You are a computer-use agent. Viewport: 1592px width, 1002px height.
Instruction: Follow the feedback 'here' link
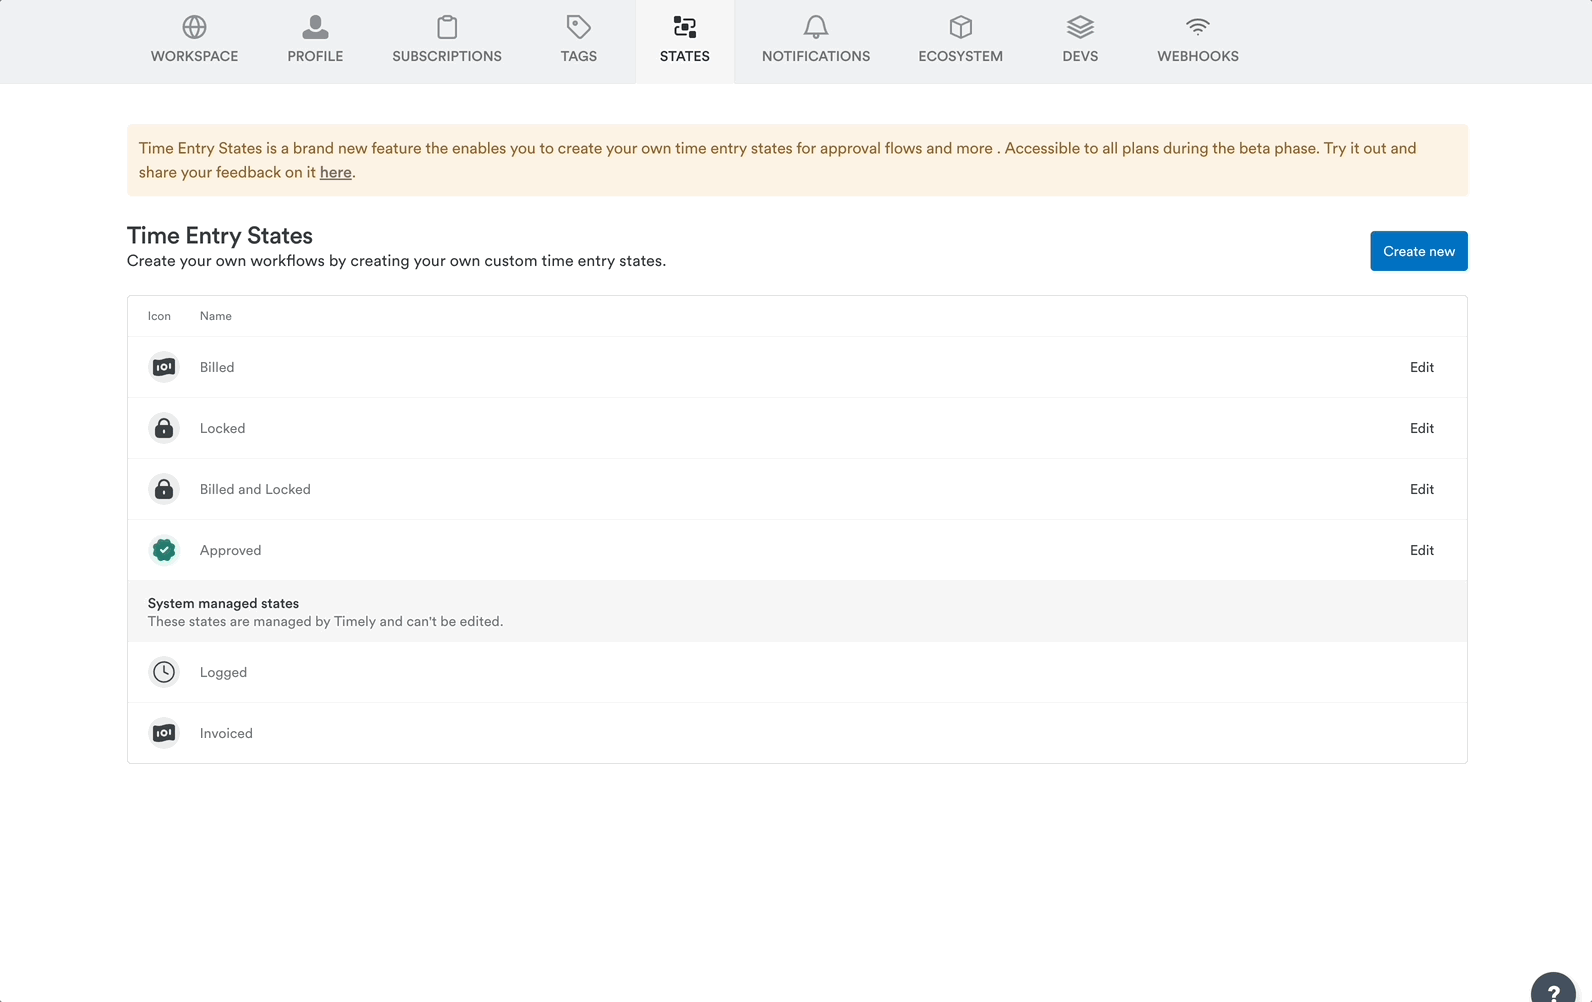pyautogui.click(x=335, y=172)
